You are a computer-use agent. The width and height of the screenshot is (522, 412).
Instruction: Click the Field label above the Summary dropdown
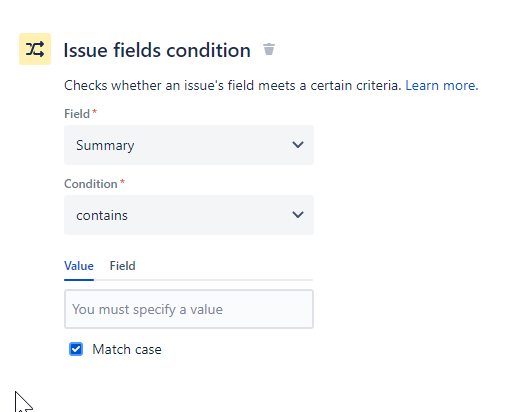coord(77,114)
